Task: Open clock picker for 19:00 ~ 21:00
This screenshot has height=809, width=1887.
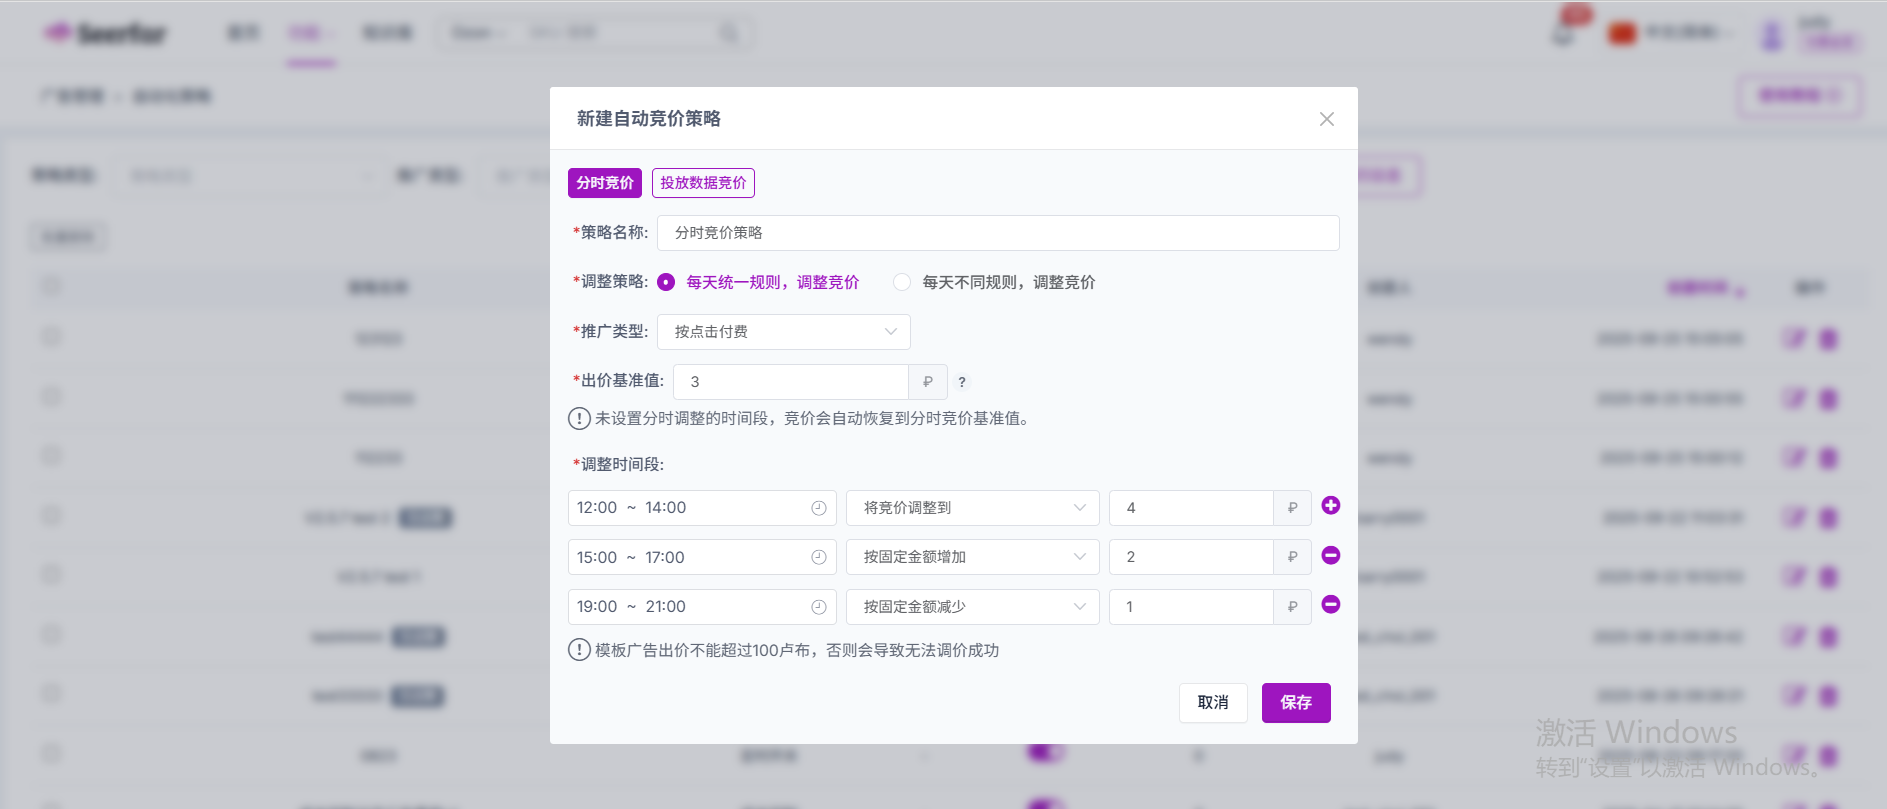Action: pyautogui.click(x=818, y=607)
